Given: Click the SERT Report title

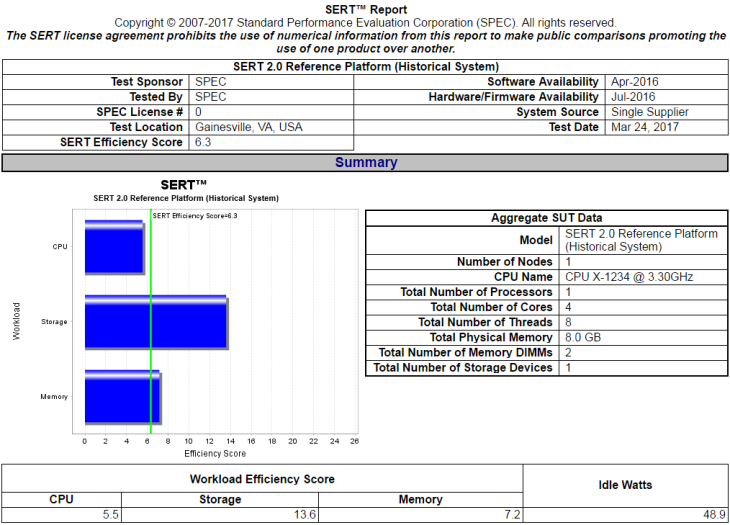Looking at the screenshot, I should point(366,10).
